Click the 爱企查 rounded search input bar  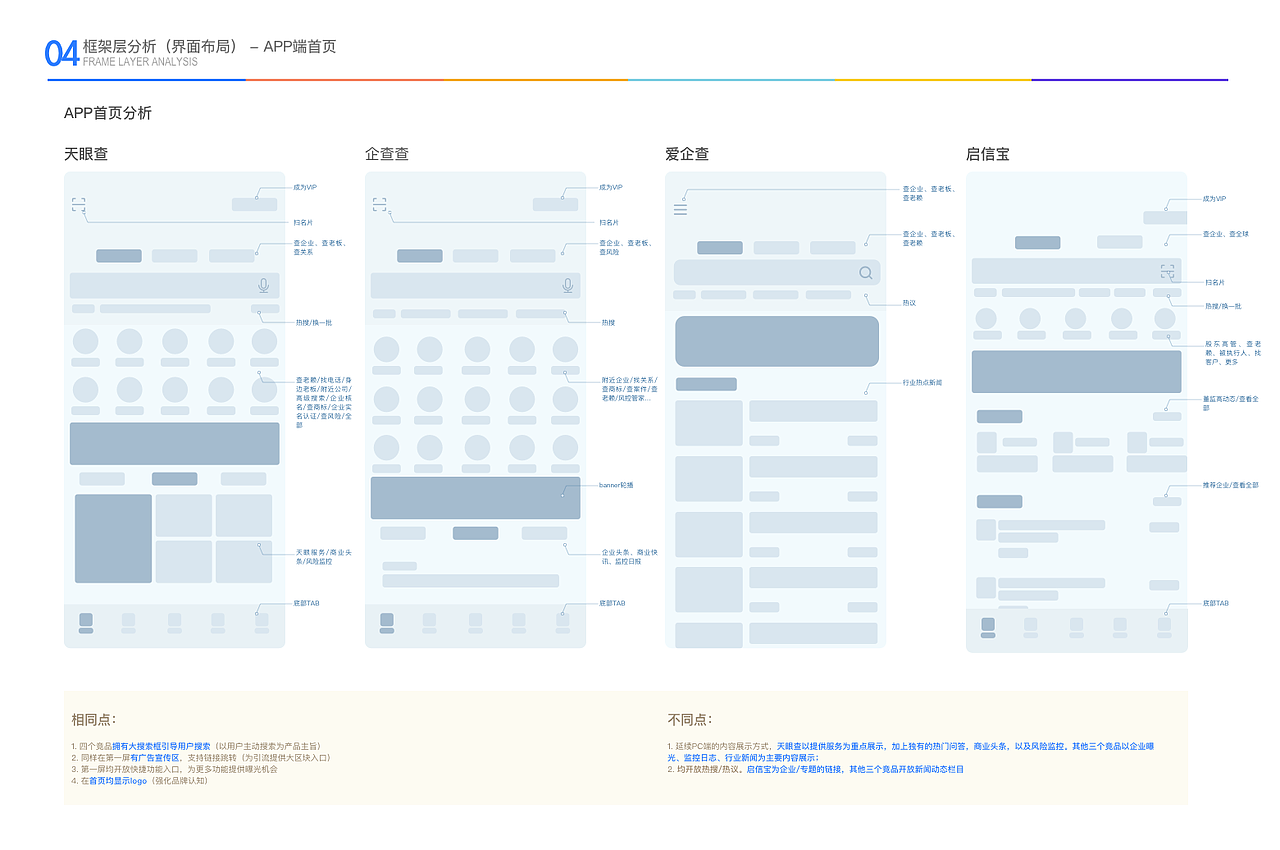click(777, 273)
